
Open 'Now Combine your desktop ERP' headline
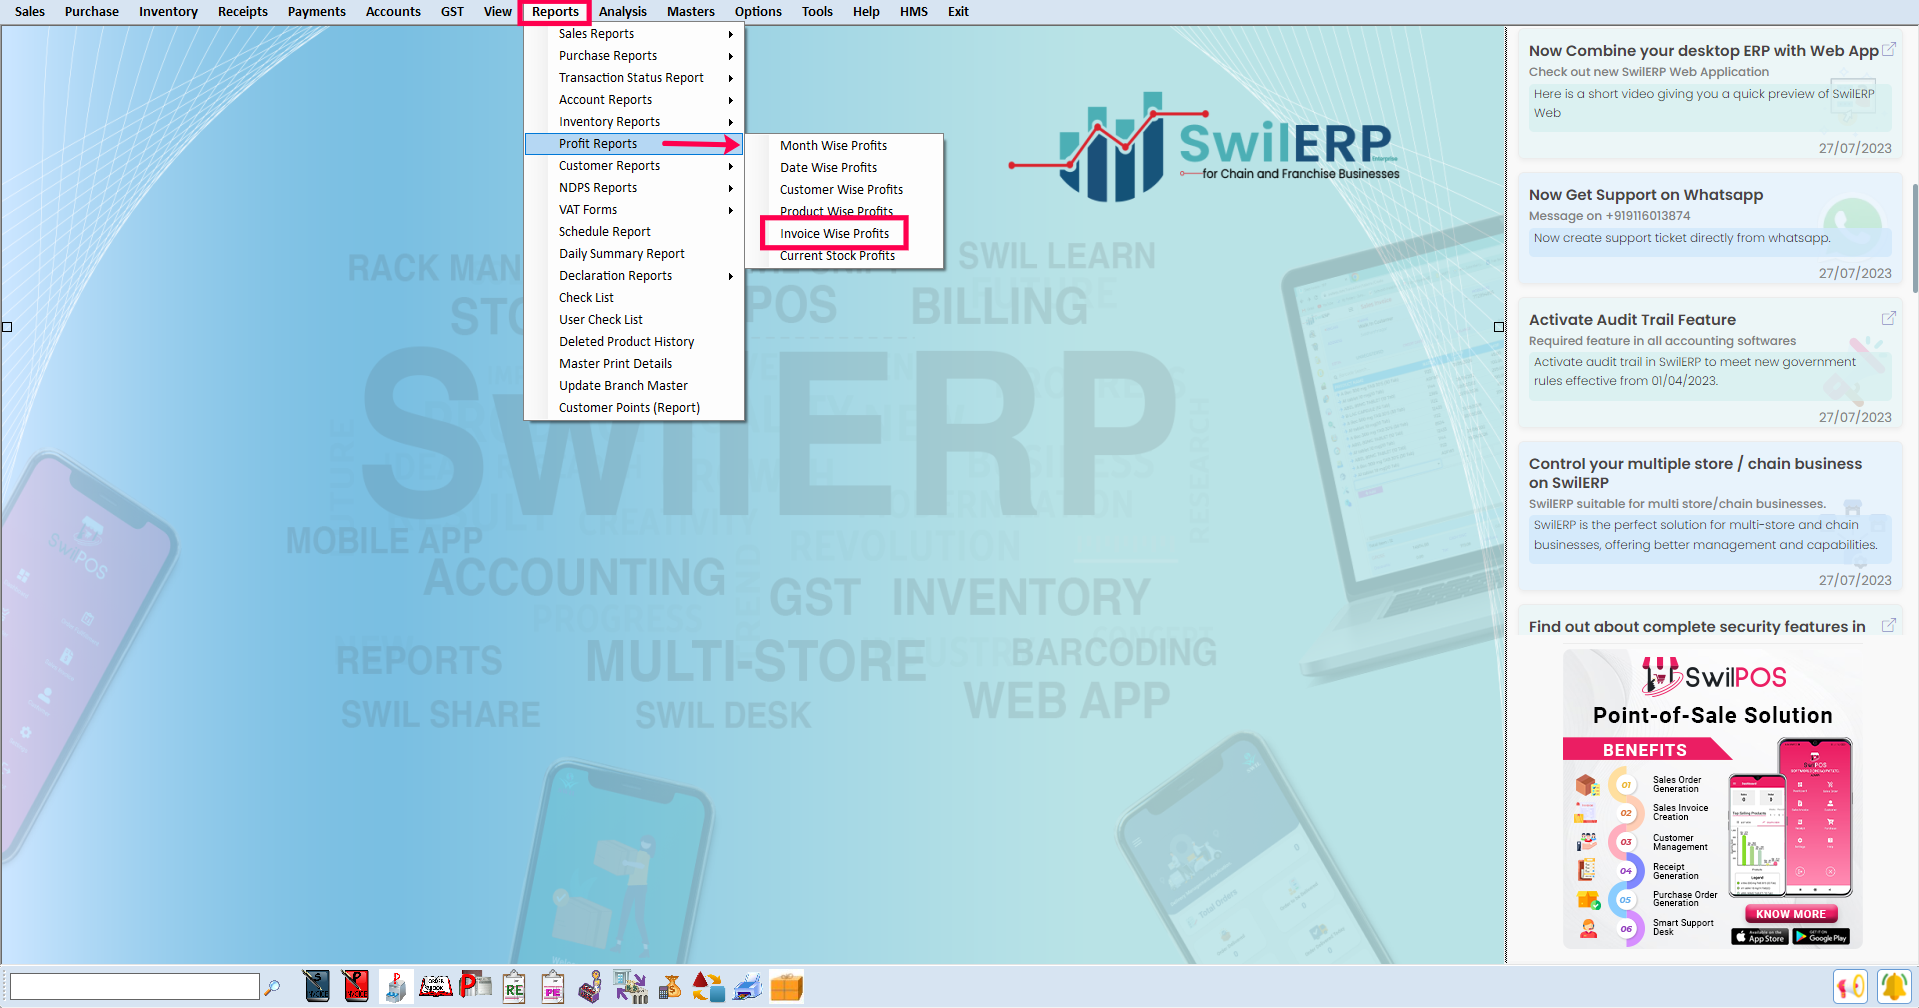point(1703,51)
